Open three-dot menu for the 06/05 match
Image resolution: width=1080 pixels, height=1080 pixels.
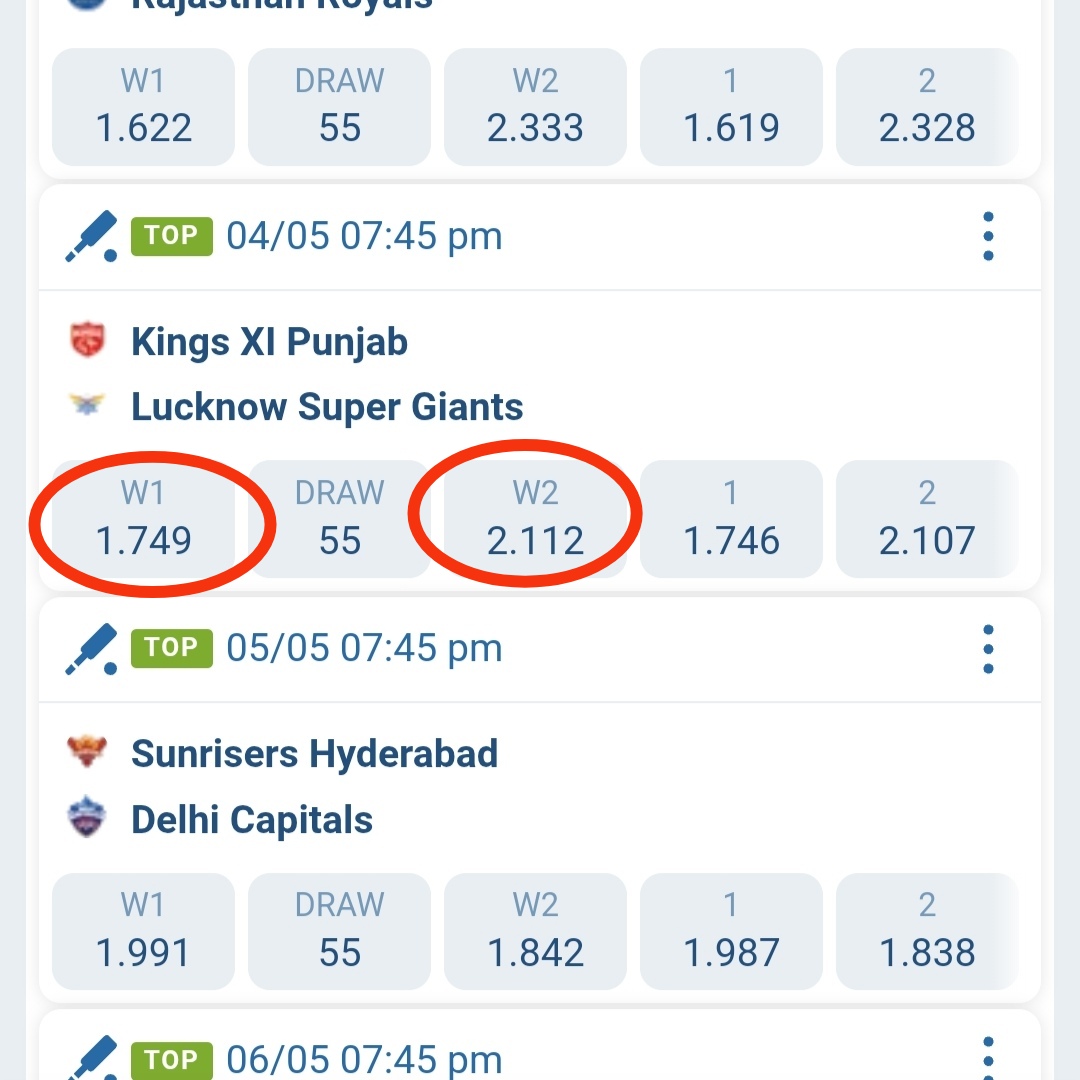pos(988,1059)
